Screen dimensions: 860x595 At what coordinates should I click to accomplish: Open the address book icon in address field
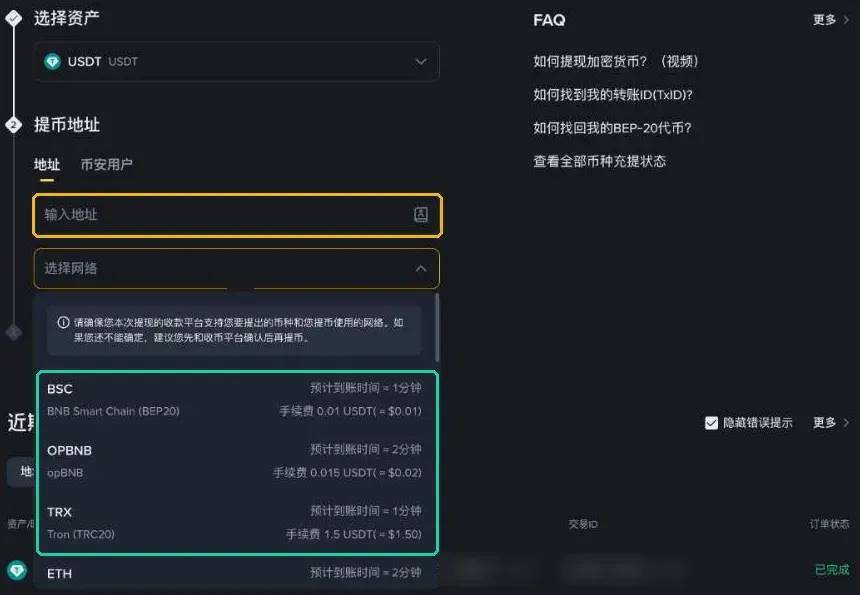421,214
